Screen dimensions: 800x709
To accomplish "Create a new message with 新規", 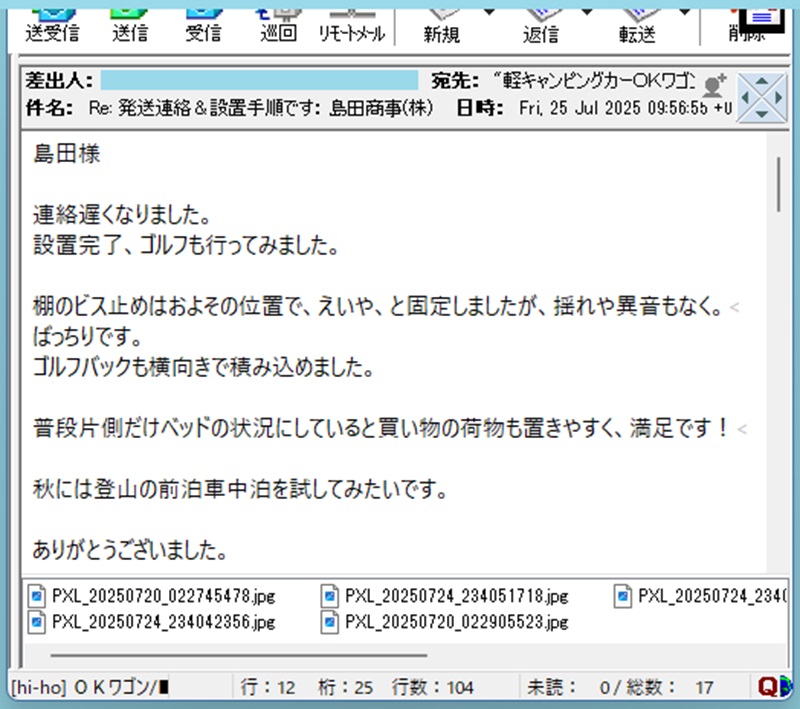I will [x=441, y=22].
